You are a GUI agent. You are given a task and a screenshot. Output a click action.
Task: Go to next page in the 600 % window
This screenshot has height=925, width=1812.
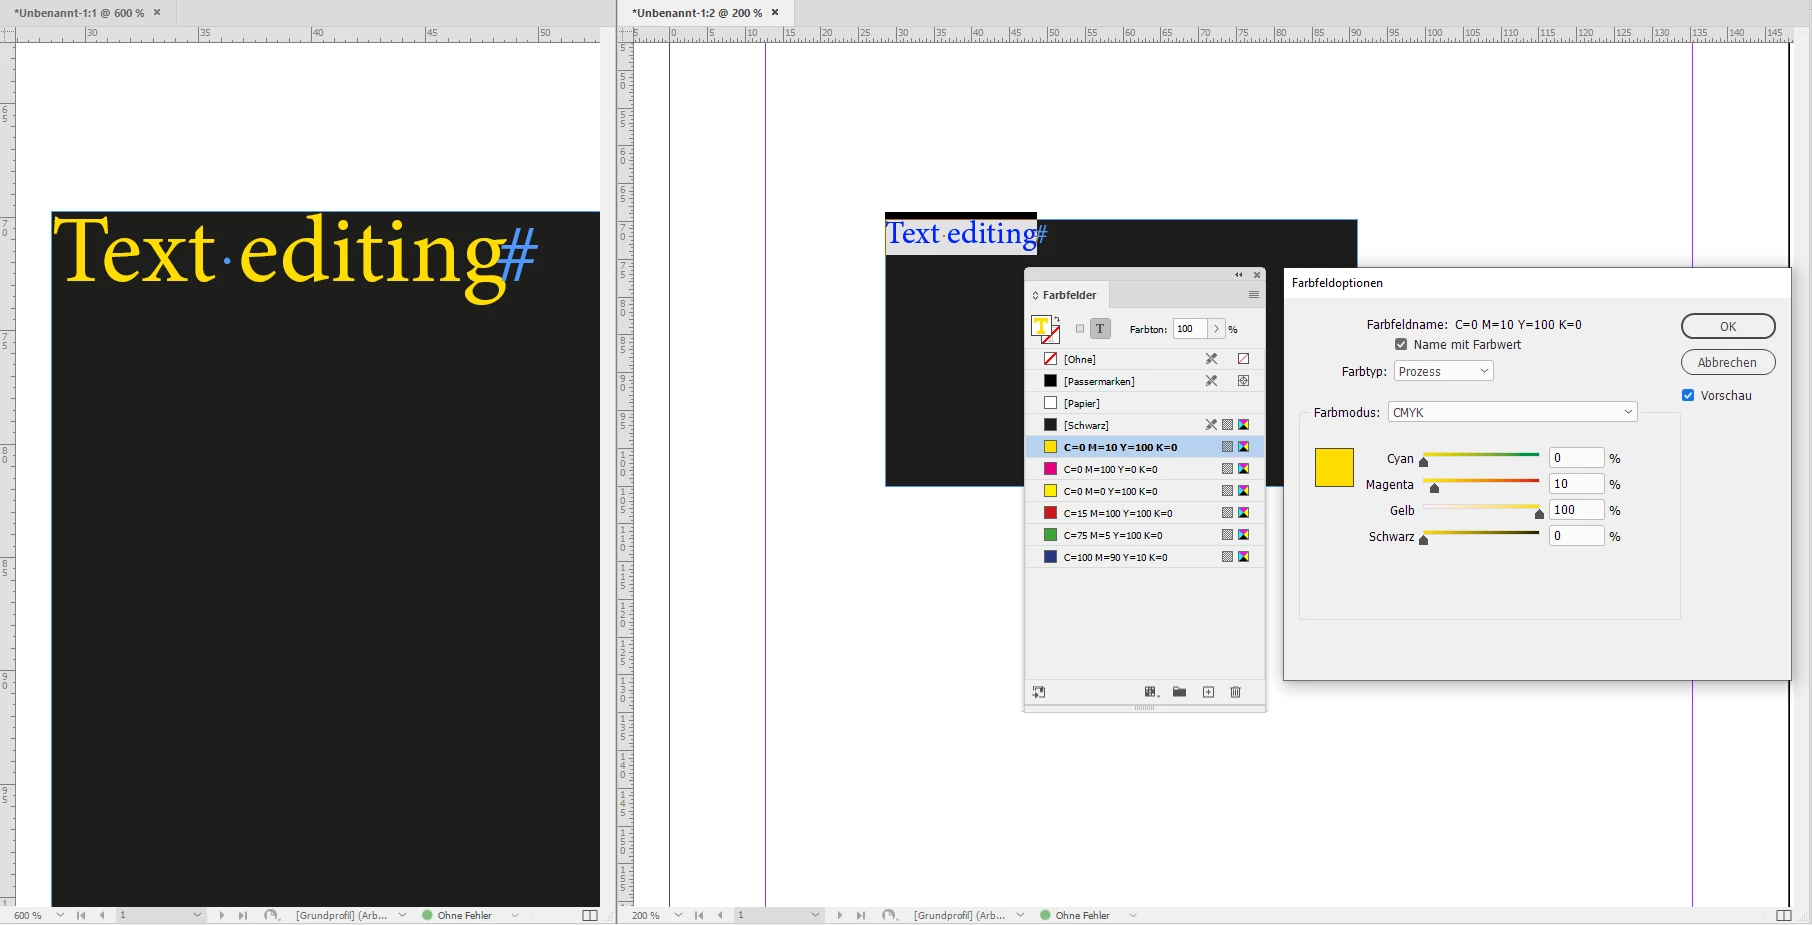(x=221, y=915)
